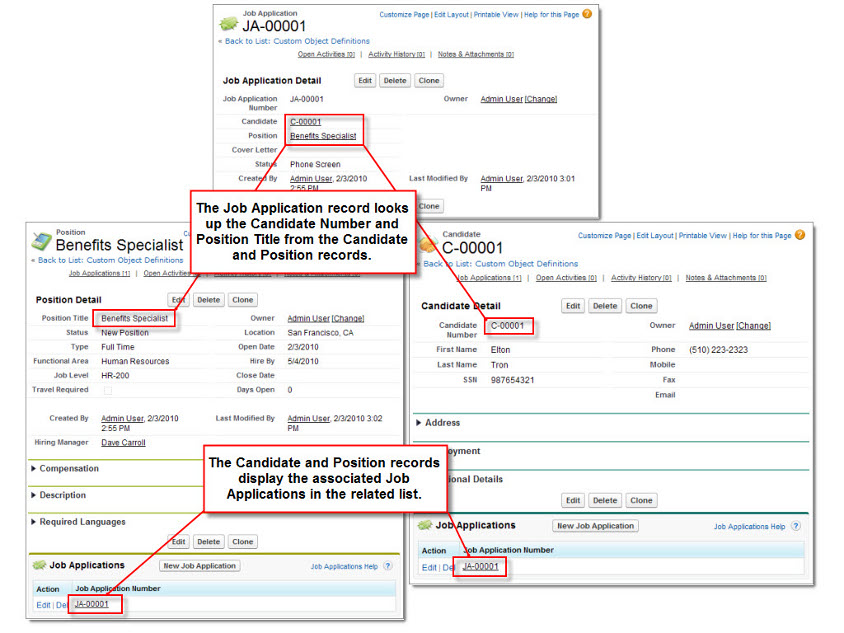Screen dimensions: 844x633
Task: Click Clone button in Candidate Detail header
Action: tap(641, 306)
